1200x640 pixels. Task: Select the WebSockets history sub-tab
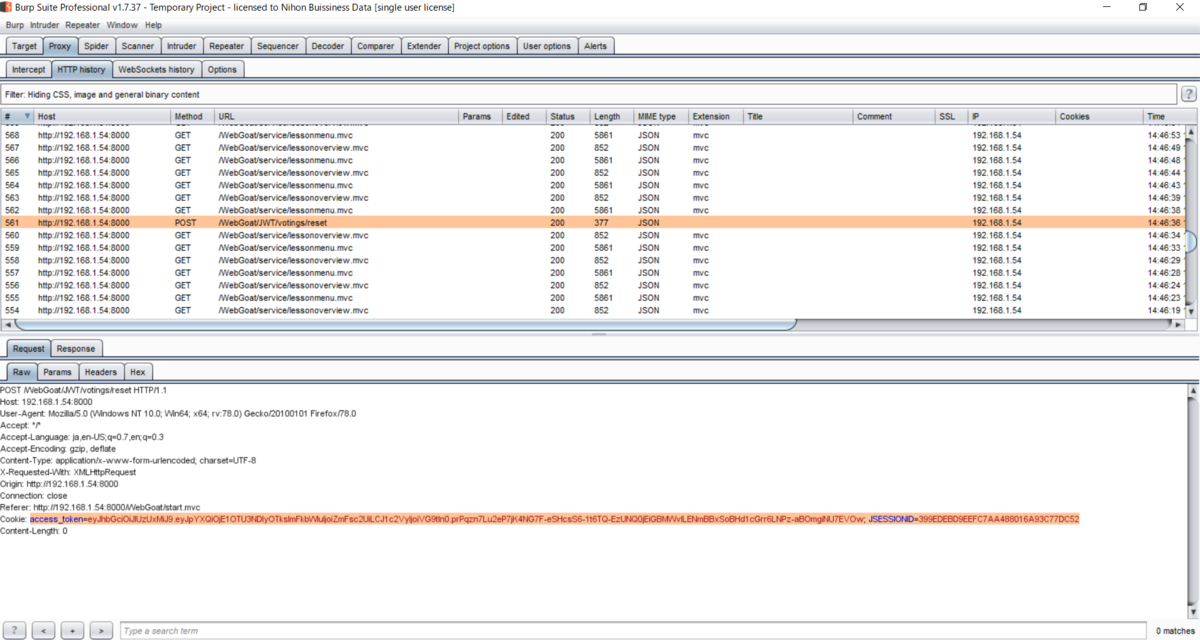[156, 70]
